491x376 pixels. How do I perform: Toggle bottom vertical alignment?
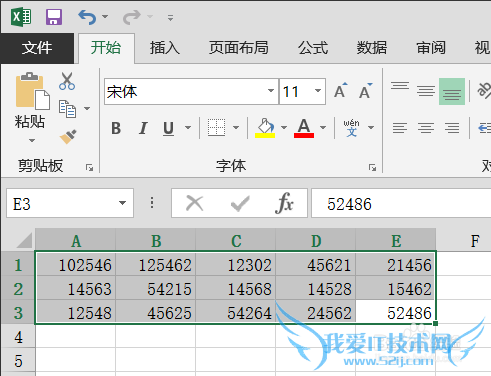click(452, 92)
